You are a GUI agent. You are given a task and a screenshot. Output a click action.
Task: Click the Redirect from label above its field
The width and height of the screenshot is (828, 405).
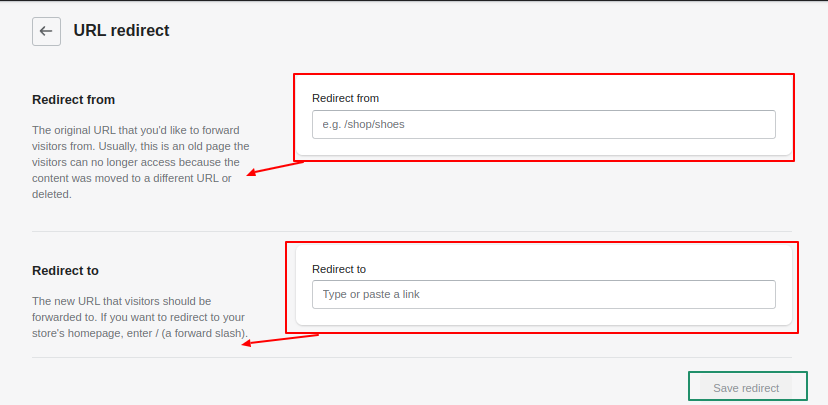pos(345,98)
